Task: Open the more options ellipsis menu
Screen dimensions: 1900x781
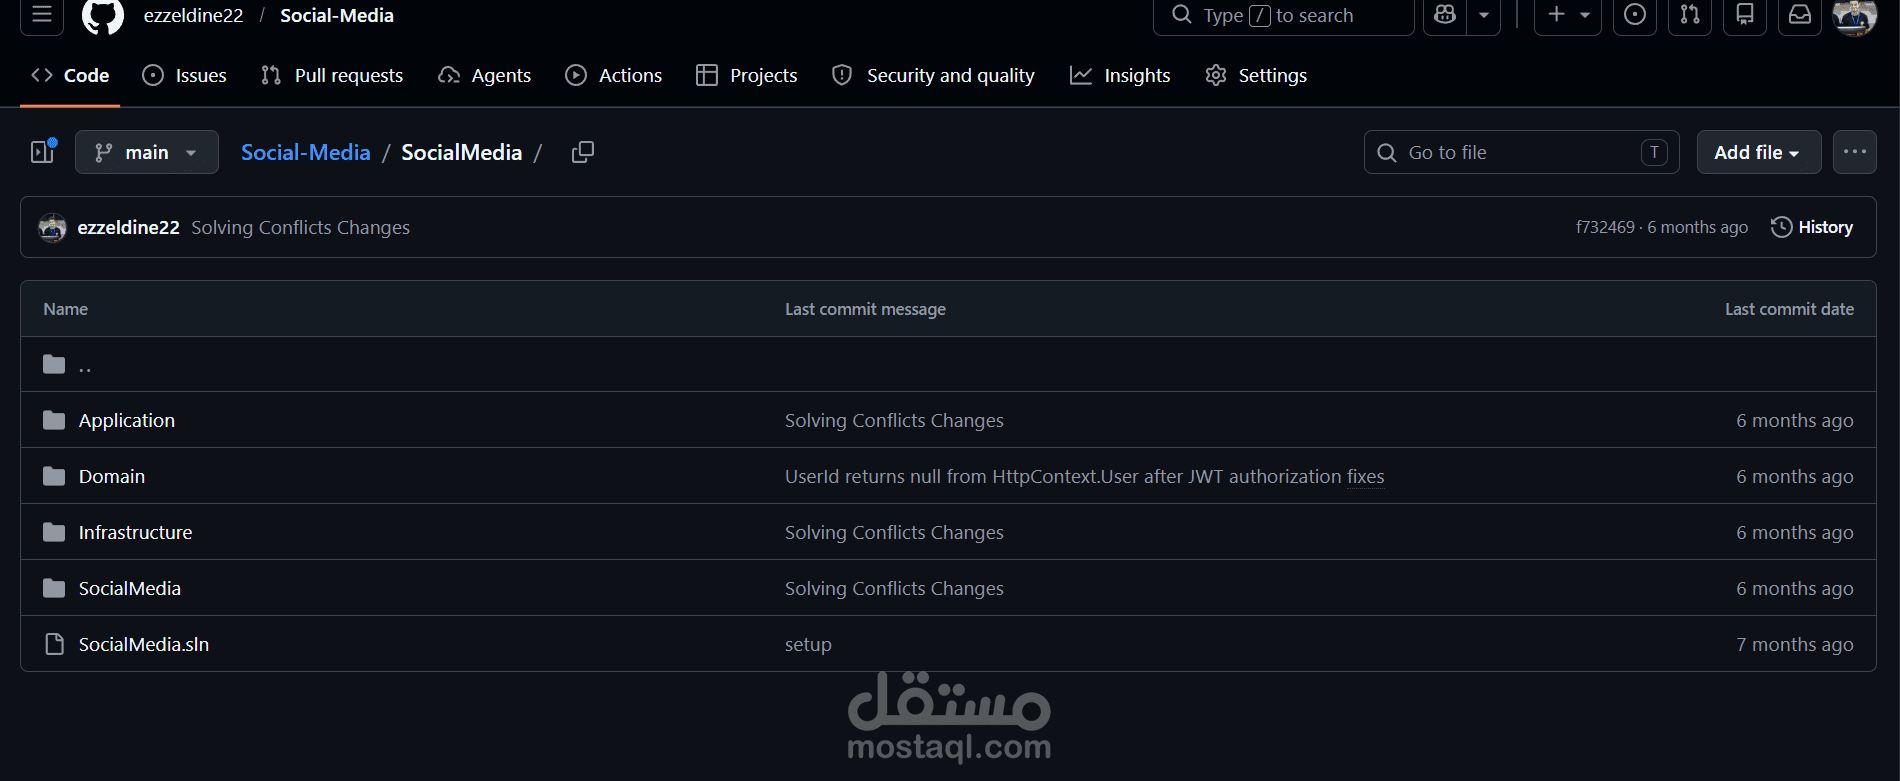Action: 1854,152
